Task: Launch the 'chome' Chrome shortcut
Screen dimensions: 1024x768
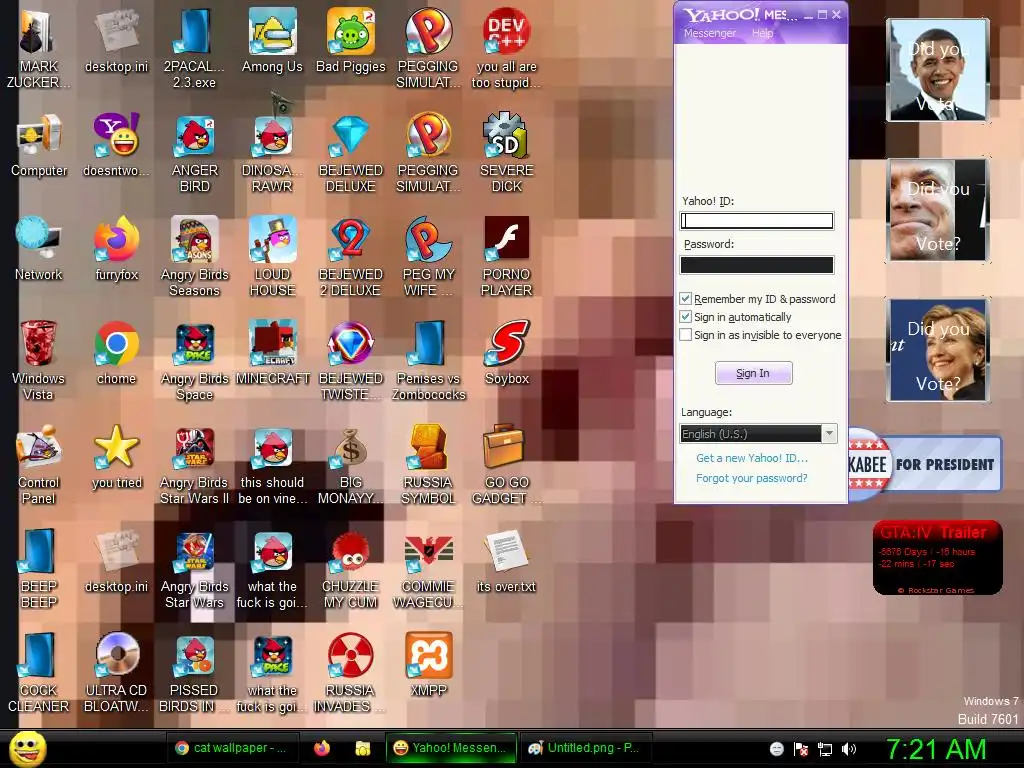Action: coord(116,353)
